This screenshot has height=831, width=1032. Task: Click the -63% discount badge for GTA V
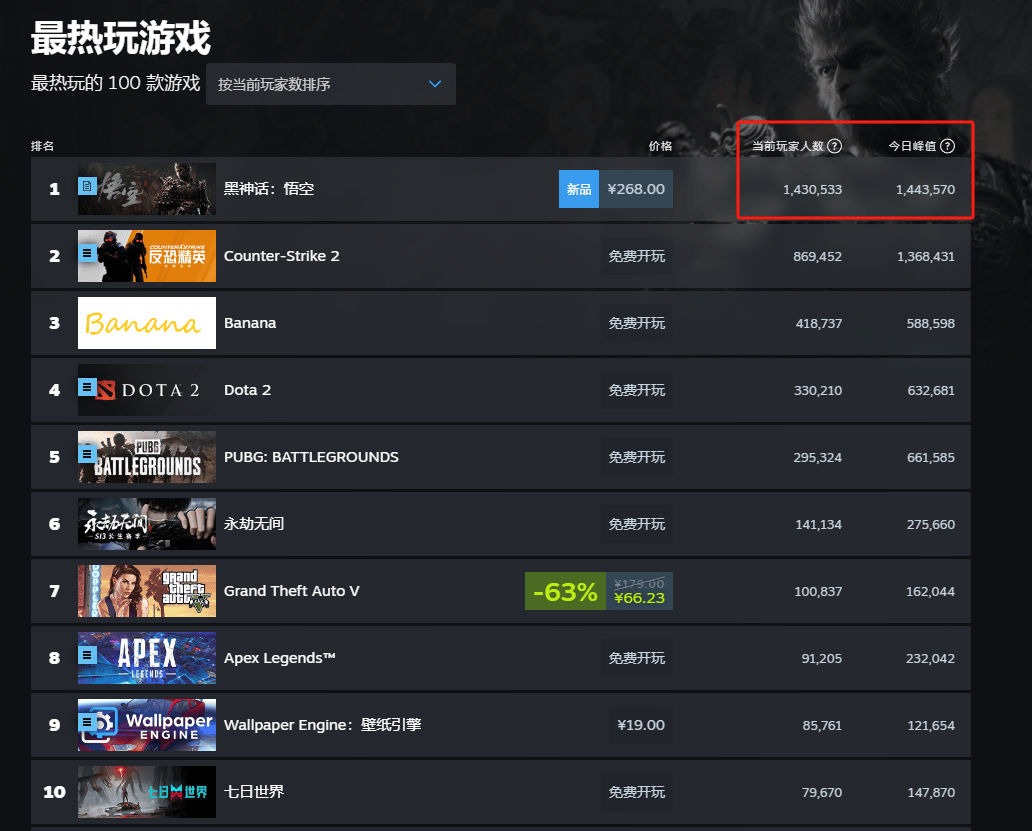(x=565, y=591)
